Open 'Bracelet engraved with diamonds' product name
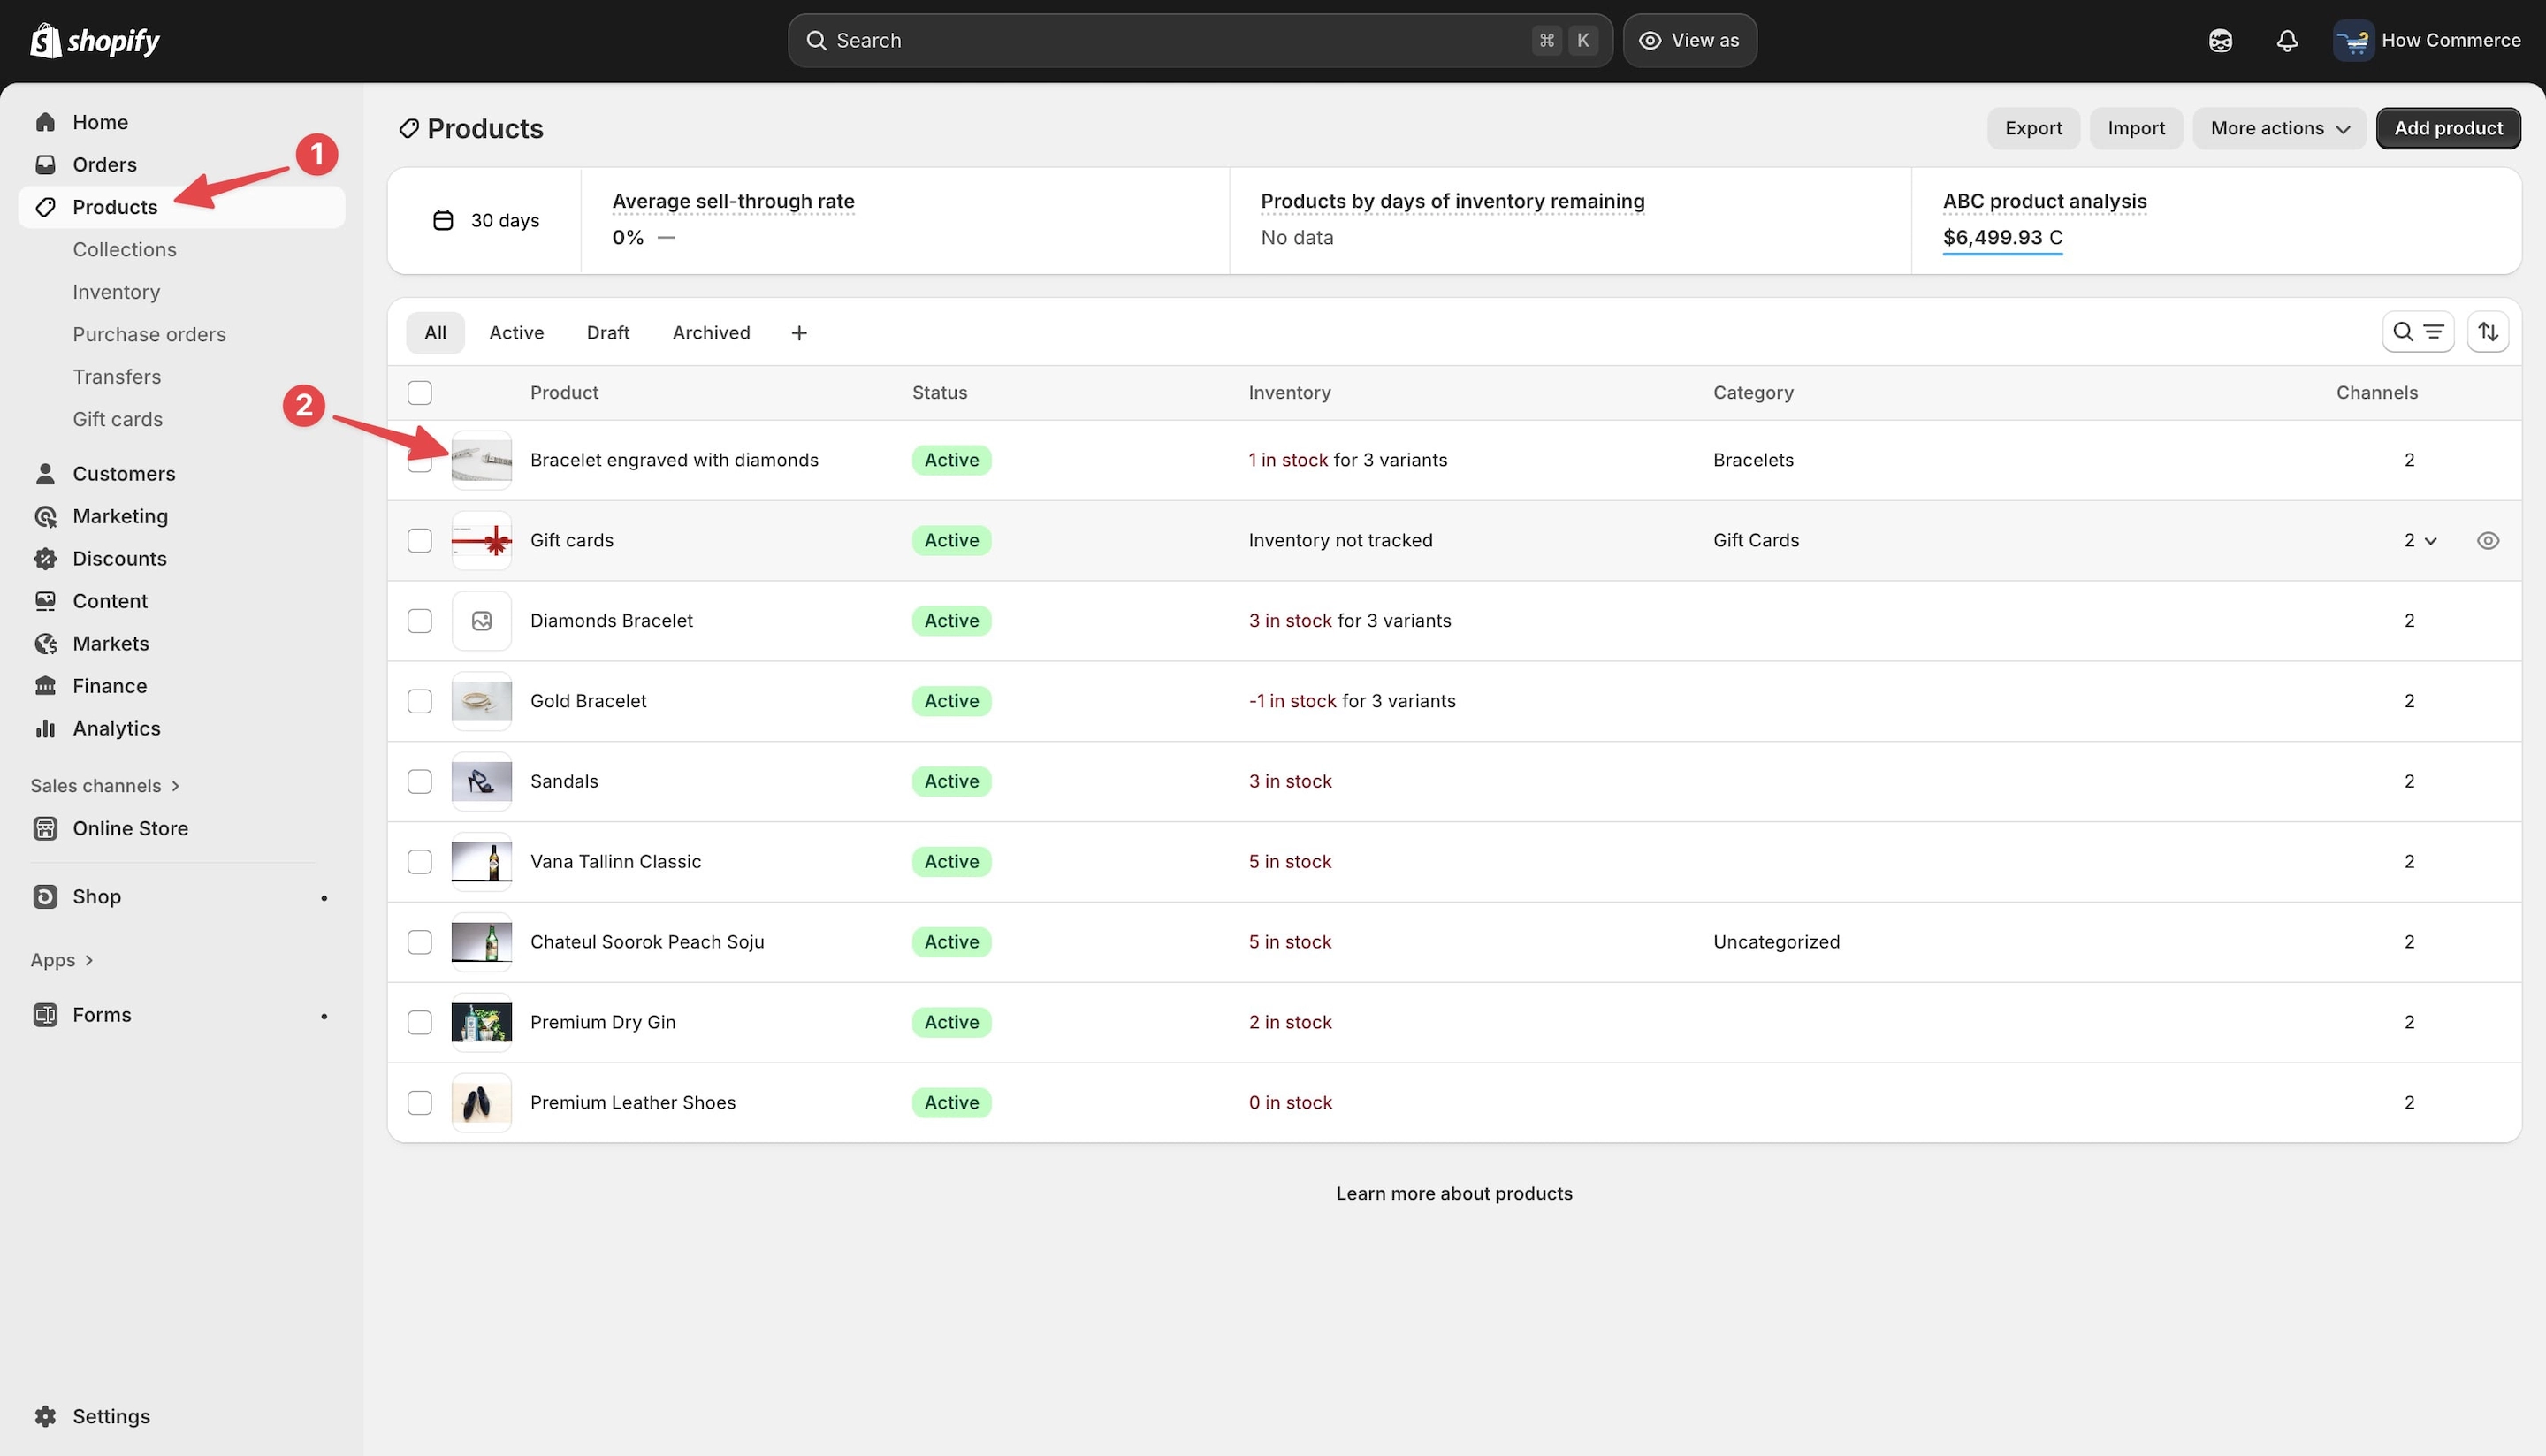Viewport: 2546px width, 1456px height. 673,460
